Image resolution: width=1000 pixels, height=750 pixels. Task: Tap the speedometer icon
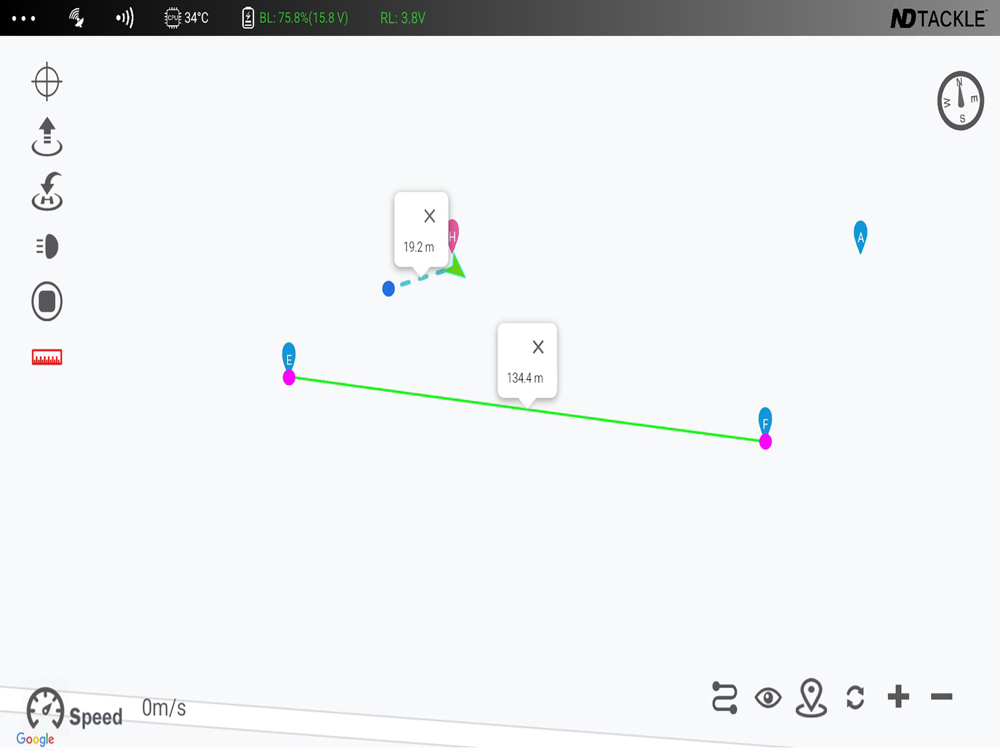click(45, 708)
